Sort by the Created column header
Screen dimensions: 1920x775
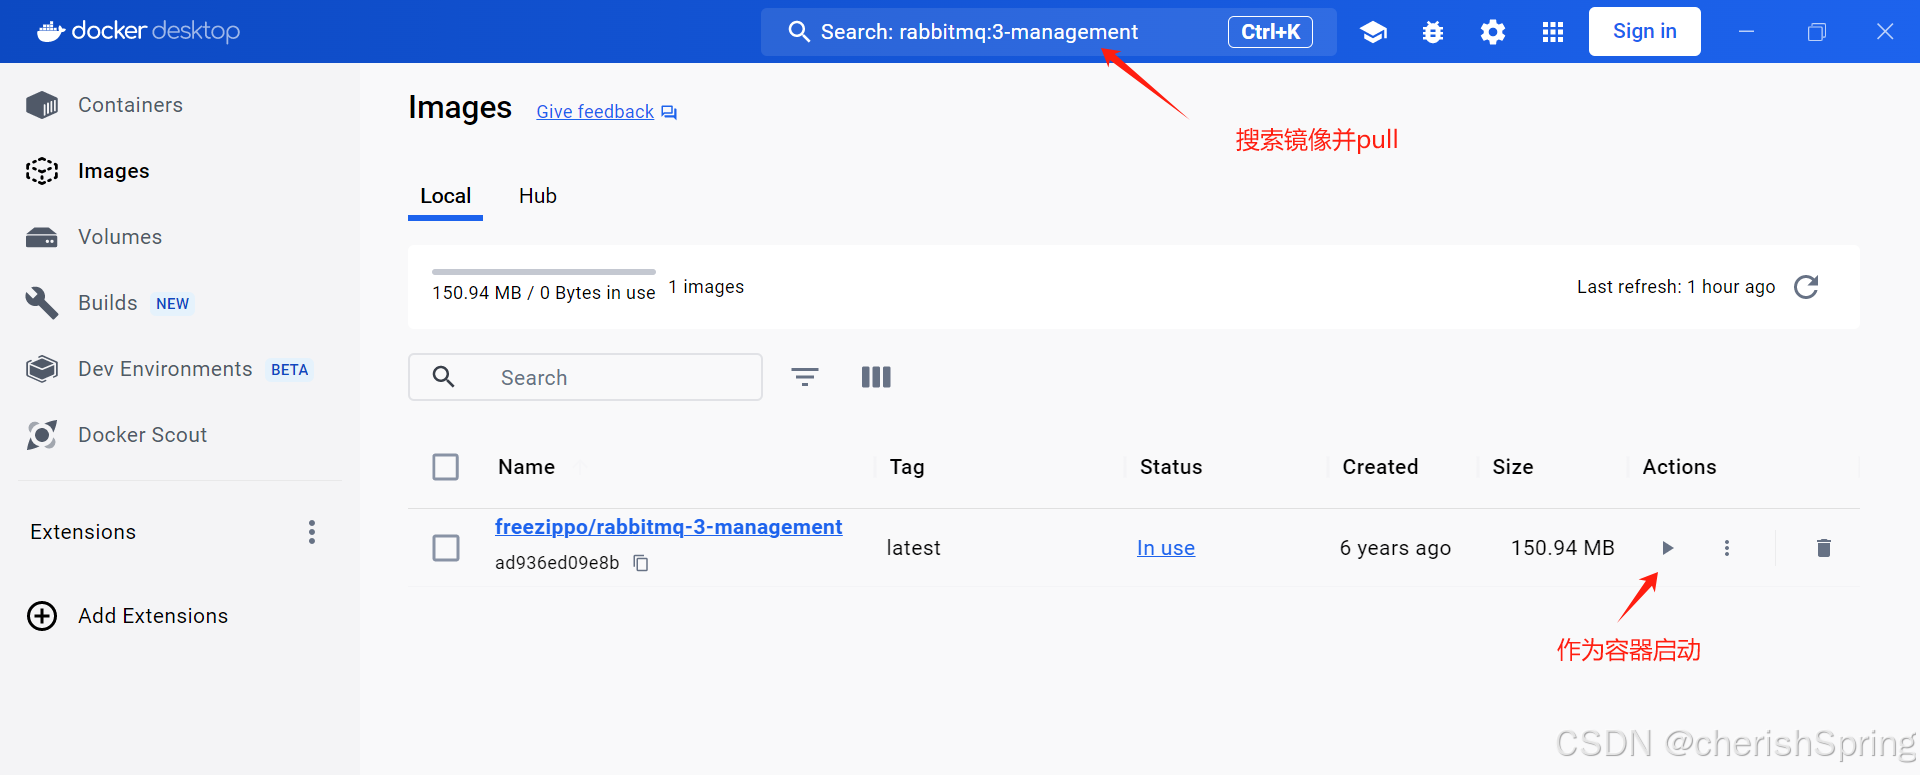pyautogui.click(x=1380, y=467)
